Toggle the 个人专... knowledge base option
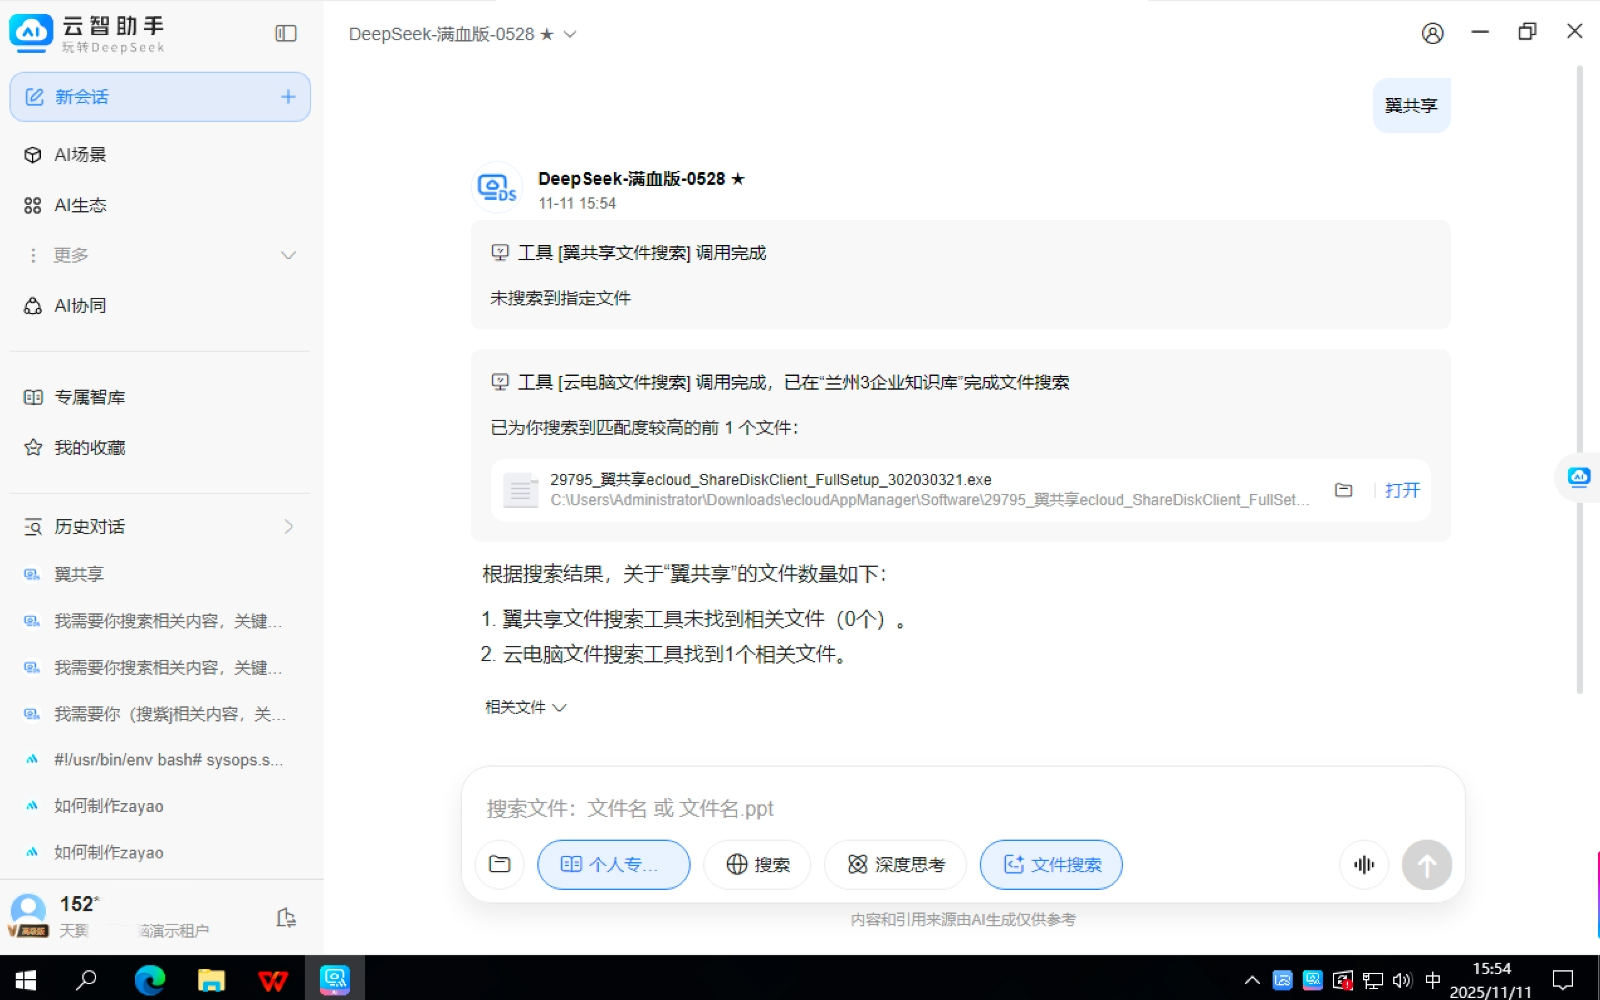This screenshot has height=1000, width=1600. 613,864
